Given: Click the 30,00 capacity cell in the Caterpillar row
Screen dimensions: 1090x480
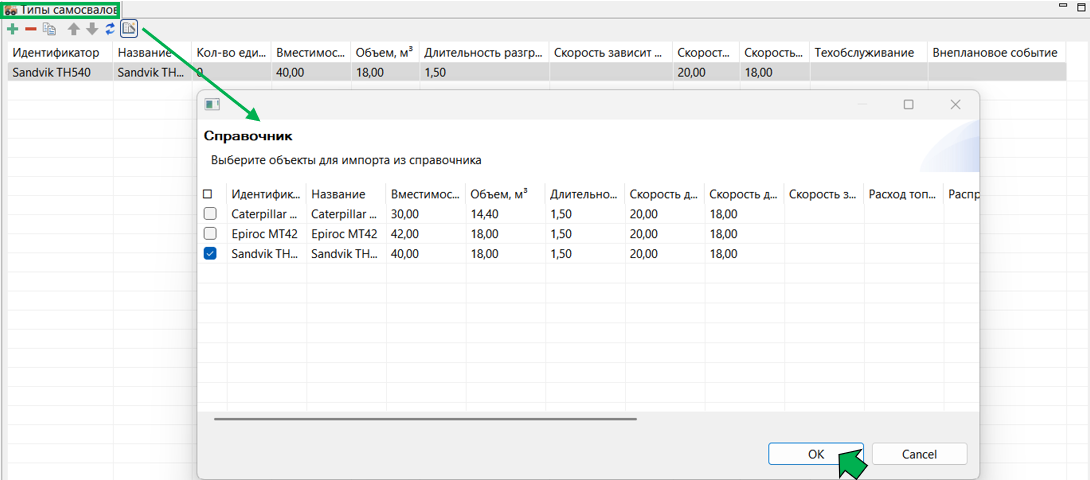Looking at the screenshot, I should pos(426,214).
